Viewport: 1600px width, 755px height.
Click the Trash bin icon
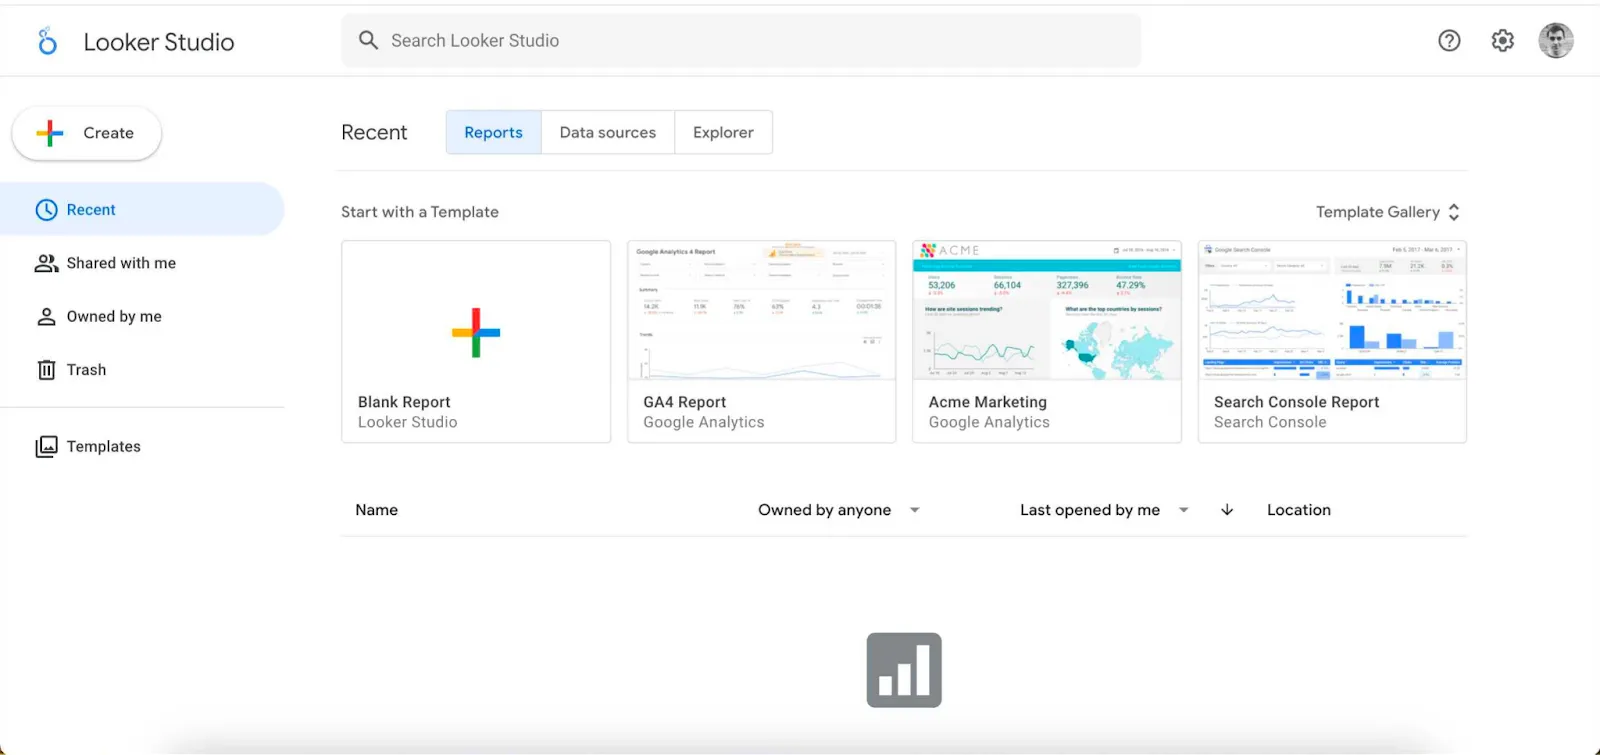coord(46,370)
